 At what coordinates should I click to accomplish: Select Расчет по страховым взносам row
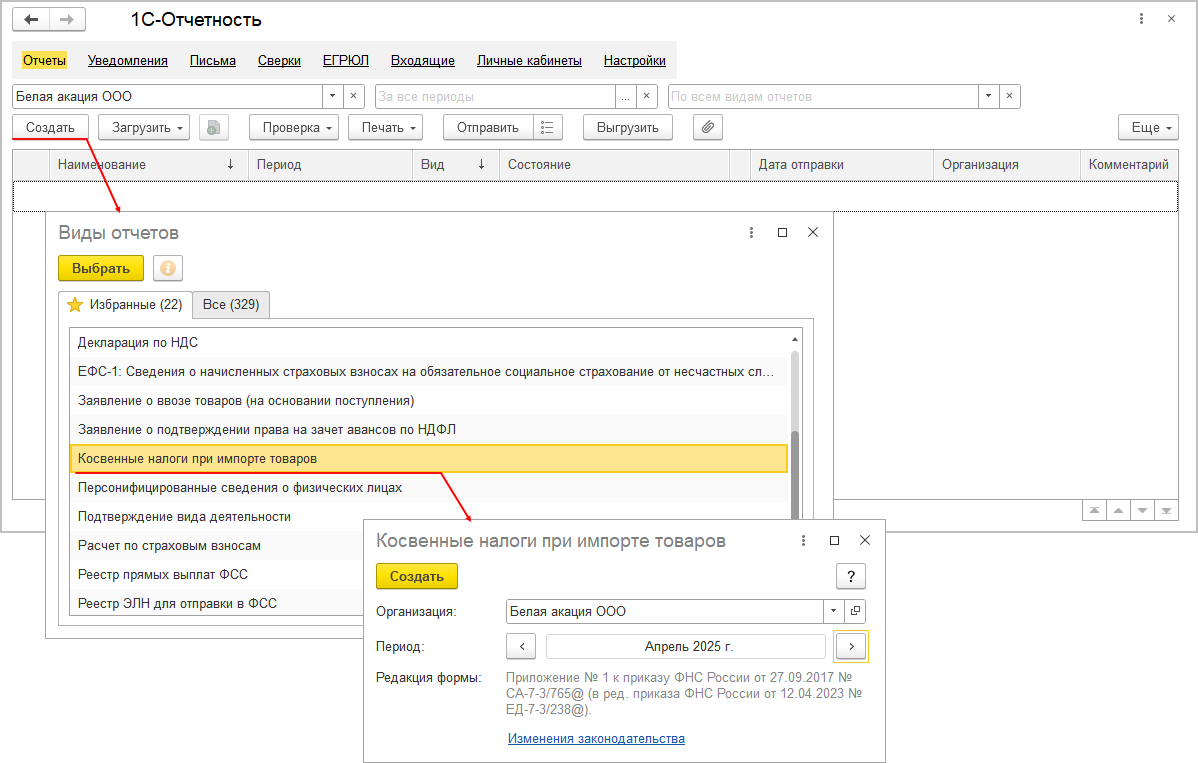217,546
